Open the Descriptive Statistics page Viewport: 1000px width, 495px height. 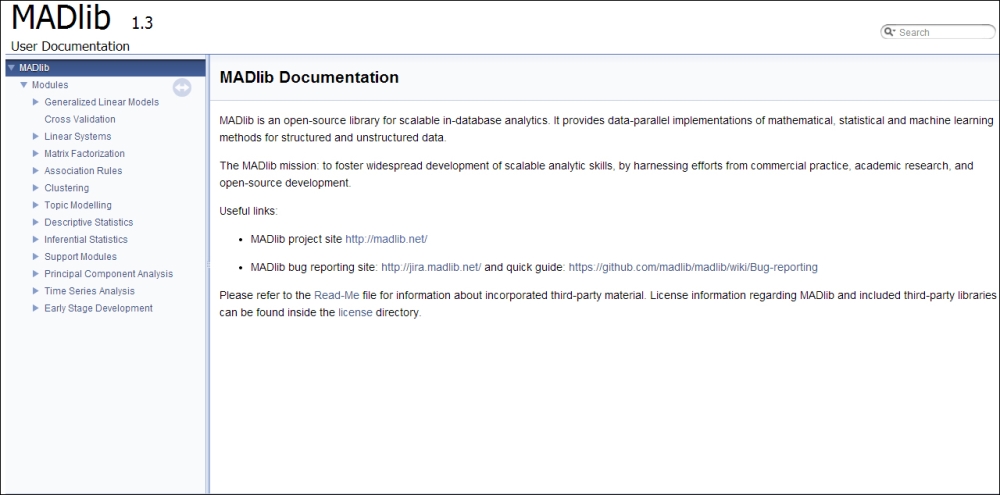[x=89, y=223]
